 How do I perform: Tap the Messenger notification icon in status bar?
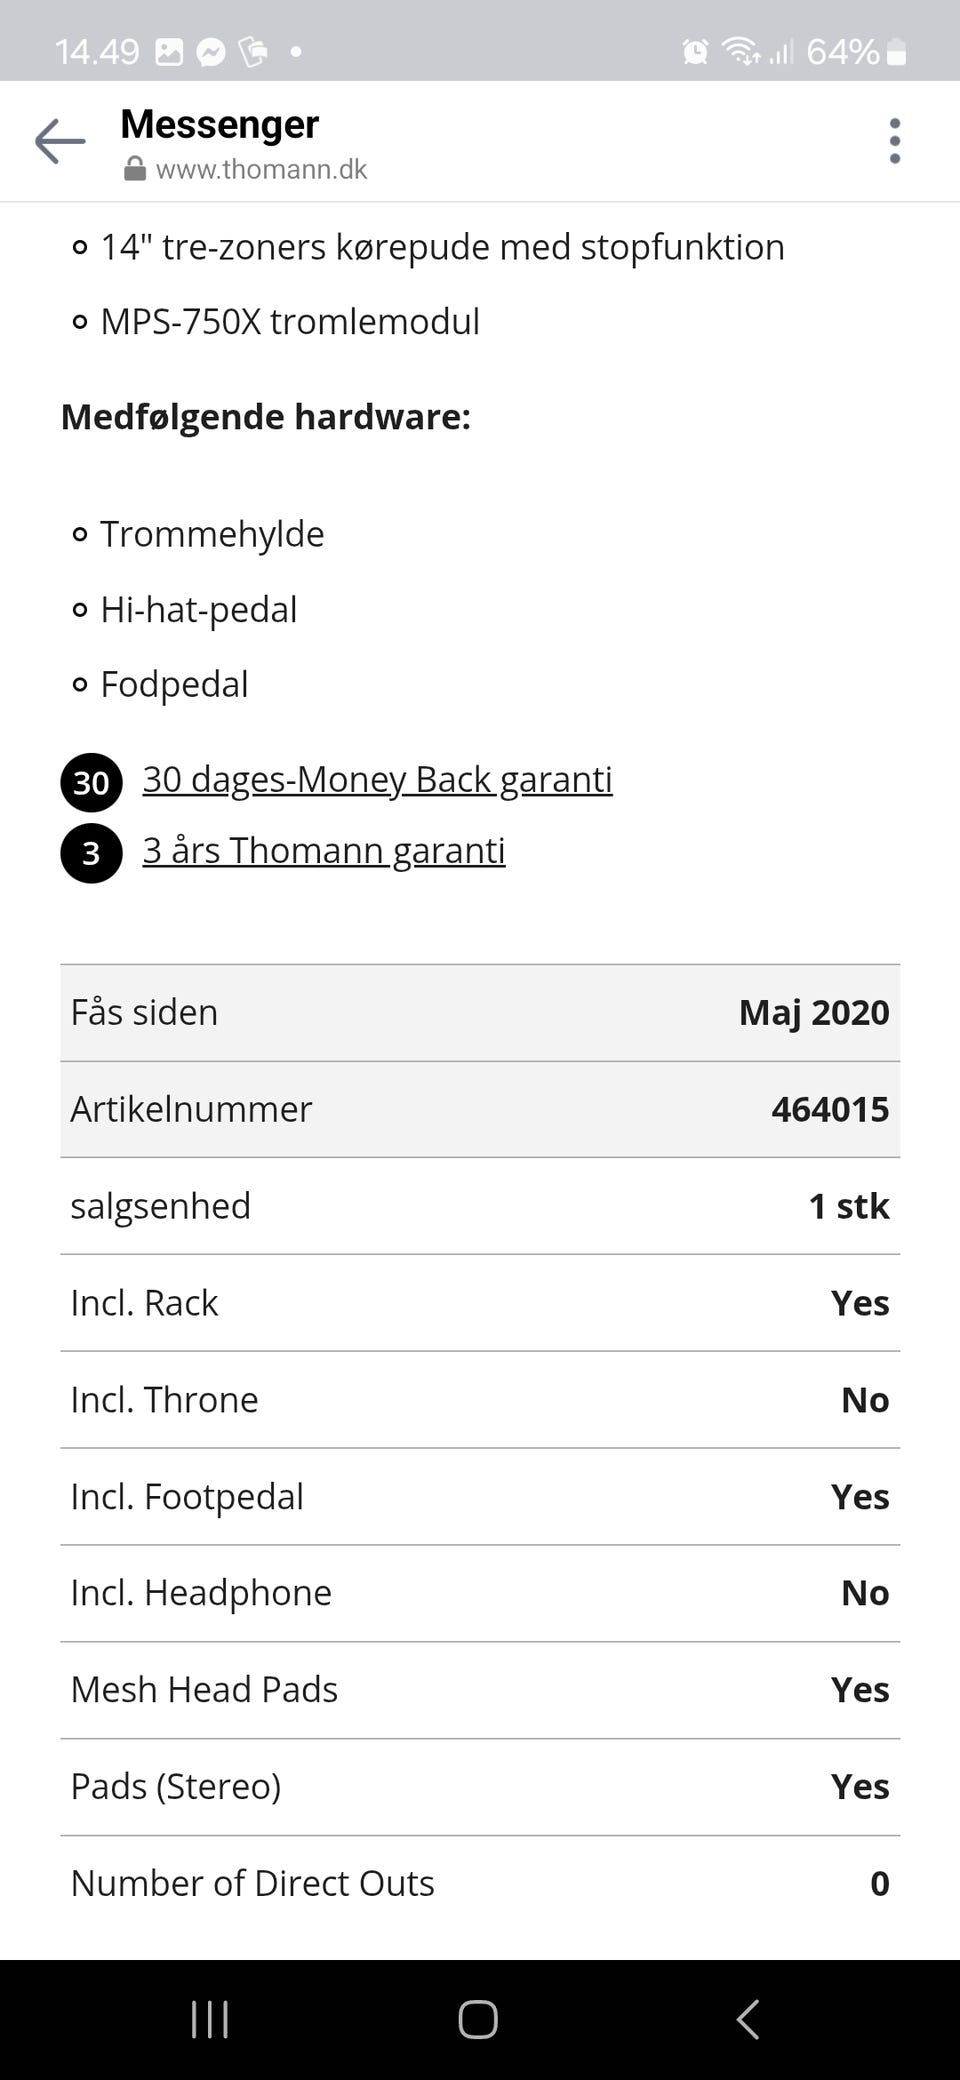tap(211, 51)
